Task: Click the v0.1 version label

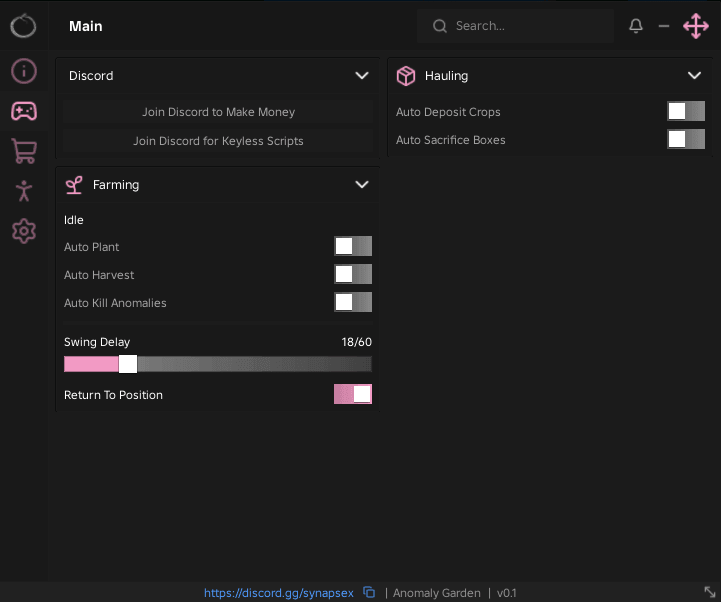Action: 506,593
